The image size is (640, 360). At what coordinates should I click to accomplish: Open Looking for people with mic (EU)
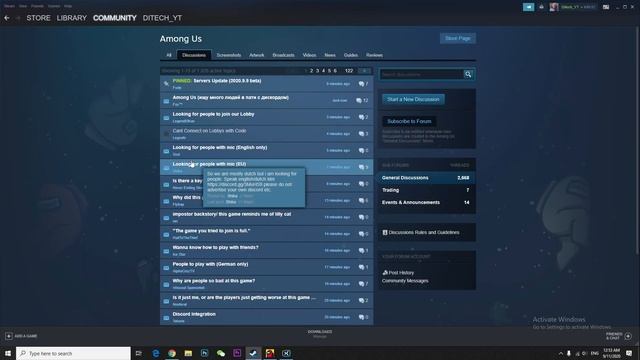pyautogui.click(x=266, y=167)
